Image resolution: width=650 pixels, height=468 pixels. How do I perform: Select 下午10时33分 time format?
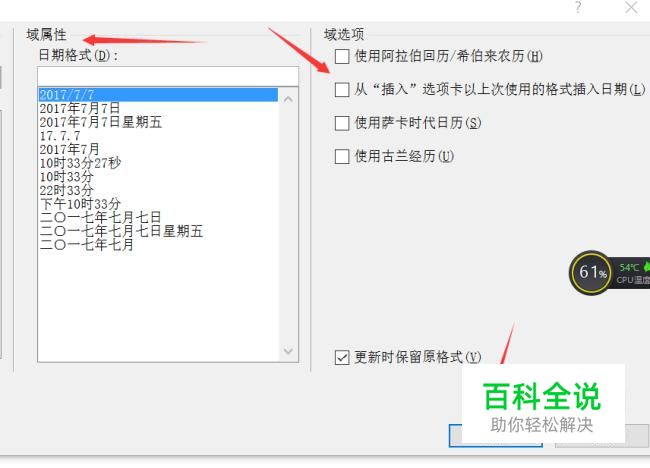pyautogui.click(x=80, y=204)
